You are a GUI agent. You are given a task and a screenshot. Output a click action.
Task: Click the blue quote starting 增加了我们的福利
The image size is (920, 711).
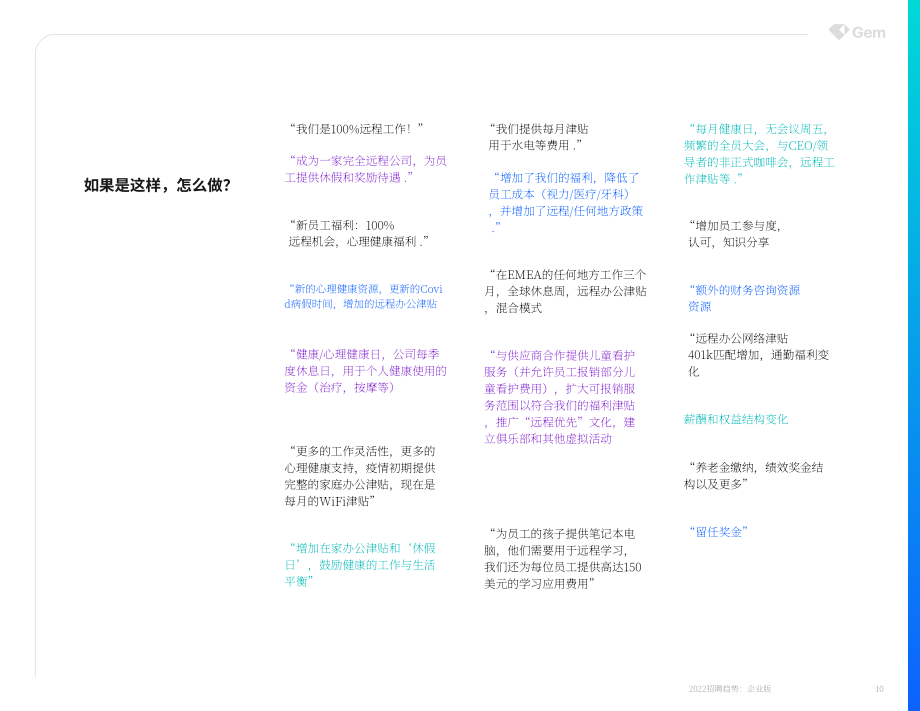point(566,202)
